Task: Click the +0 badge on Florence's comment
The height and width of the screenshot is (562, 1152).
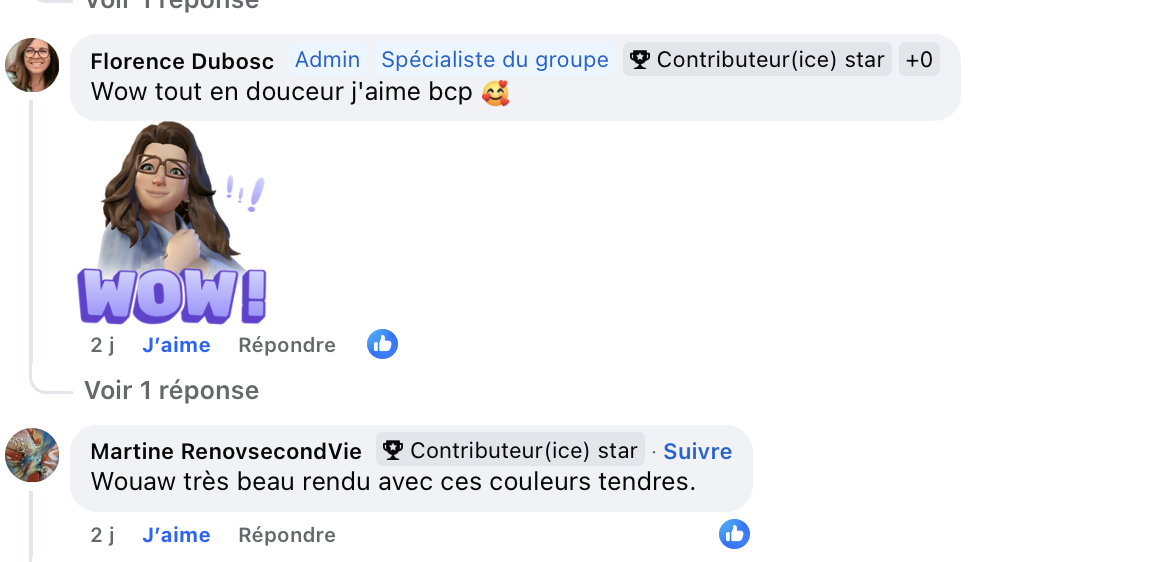Action: [919, 60]
